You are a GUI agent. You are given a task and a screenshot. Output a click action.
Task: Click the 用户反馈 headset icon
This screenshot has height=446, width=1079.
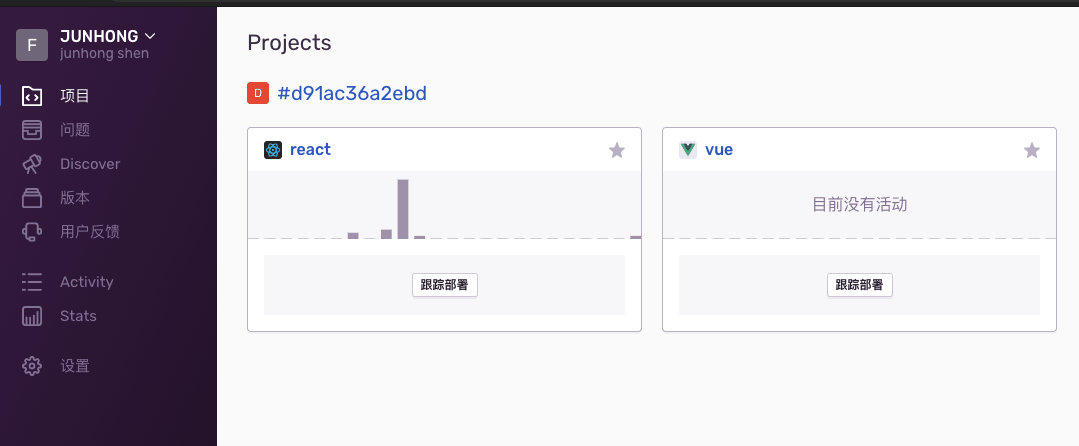pos(32,232)
